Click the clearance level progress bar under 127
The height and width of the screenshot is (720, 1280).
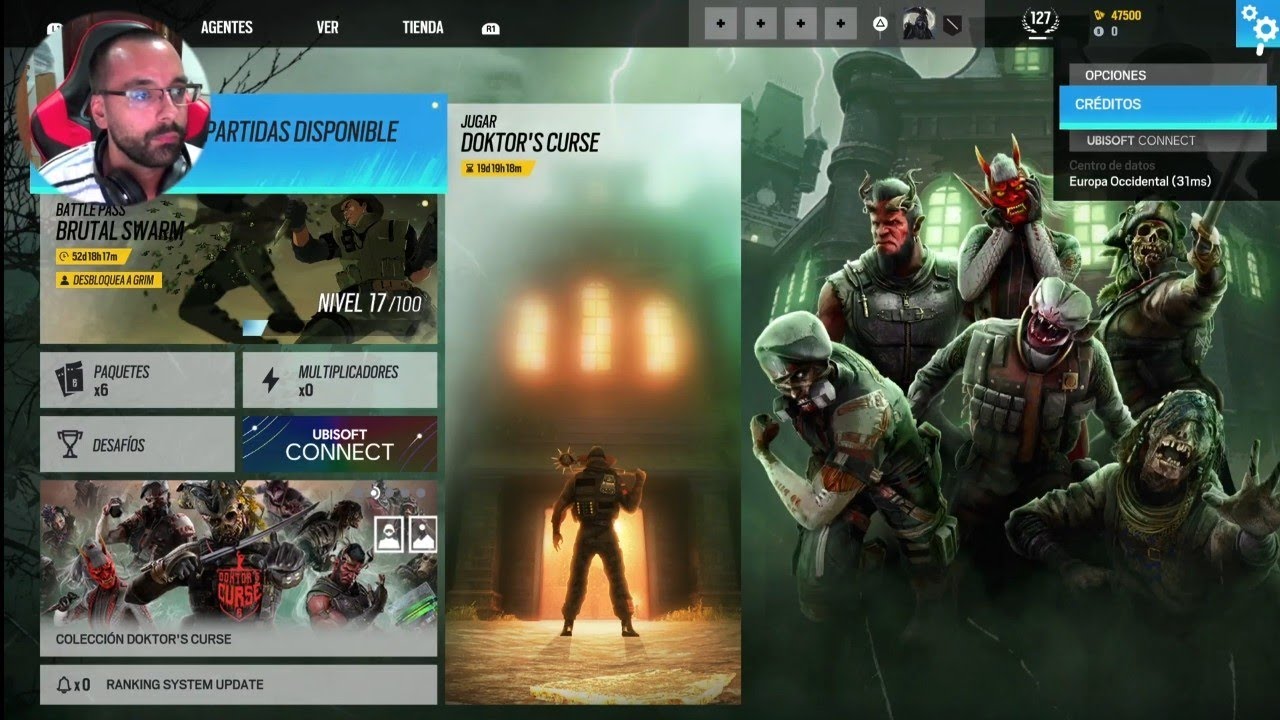[x=1042, y=39]
